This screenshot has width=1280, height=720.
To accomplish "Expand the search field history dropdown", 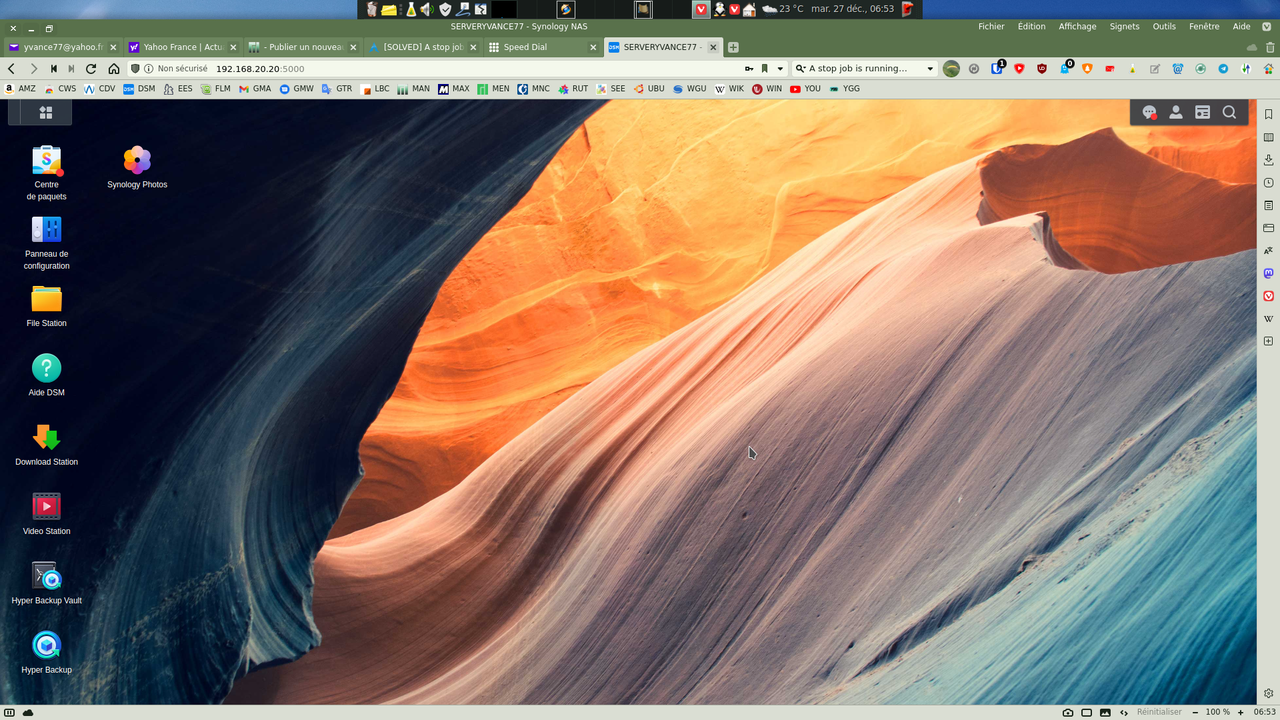I will [930, 69].
